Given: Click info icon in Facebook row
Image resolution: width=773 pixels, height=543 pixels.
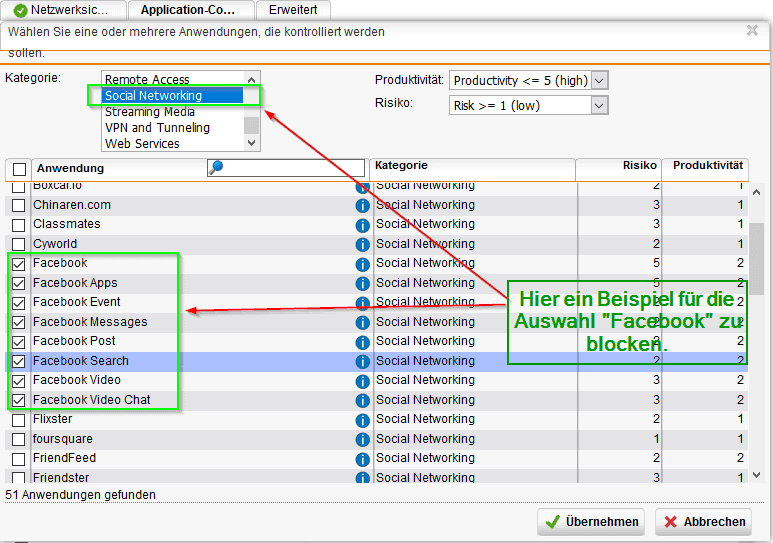Looking at the screenshot, I should click(x=362, y=264).
